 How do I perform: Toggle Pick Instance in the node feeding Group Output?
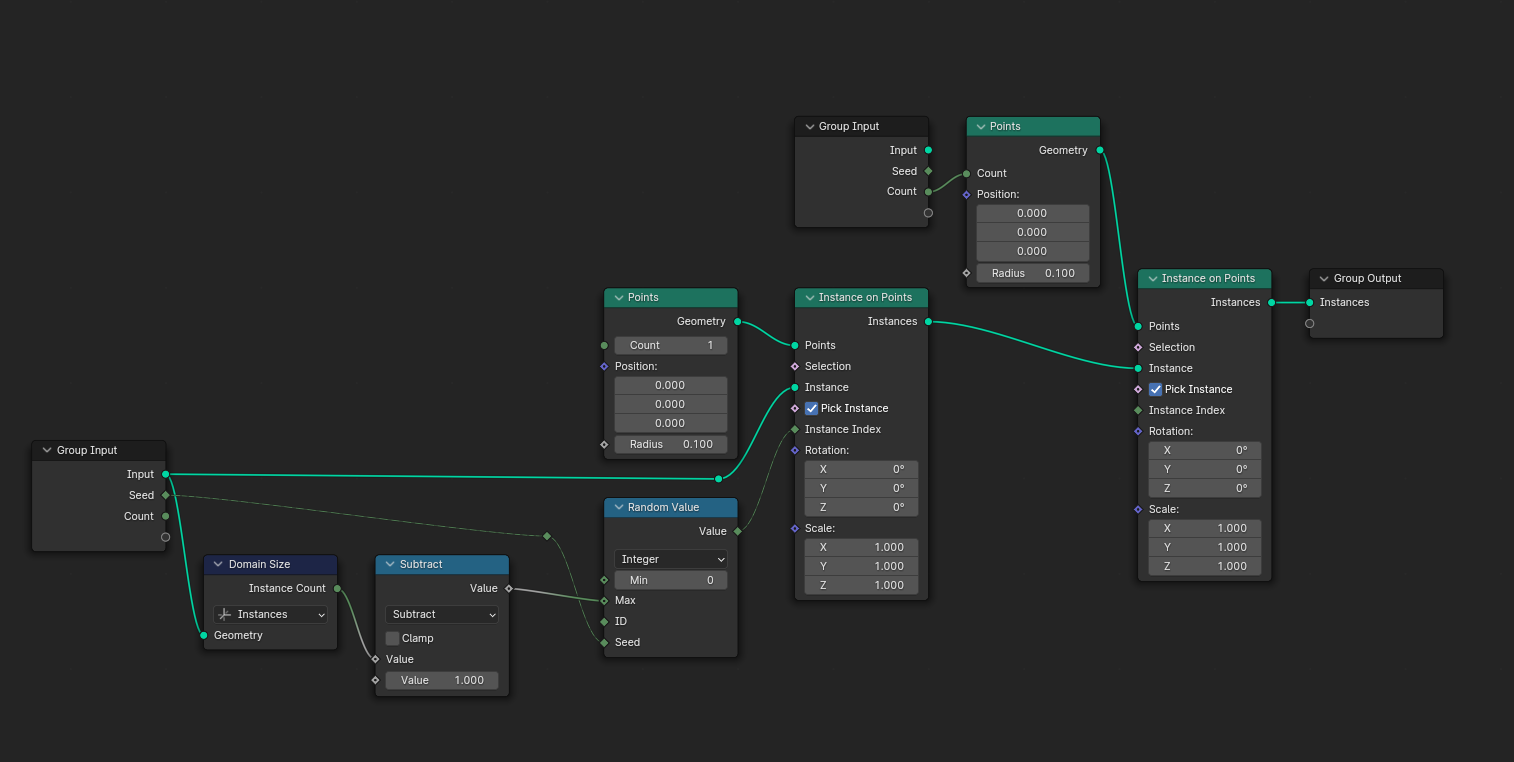(x=1155, y=389)
